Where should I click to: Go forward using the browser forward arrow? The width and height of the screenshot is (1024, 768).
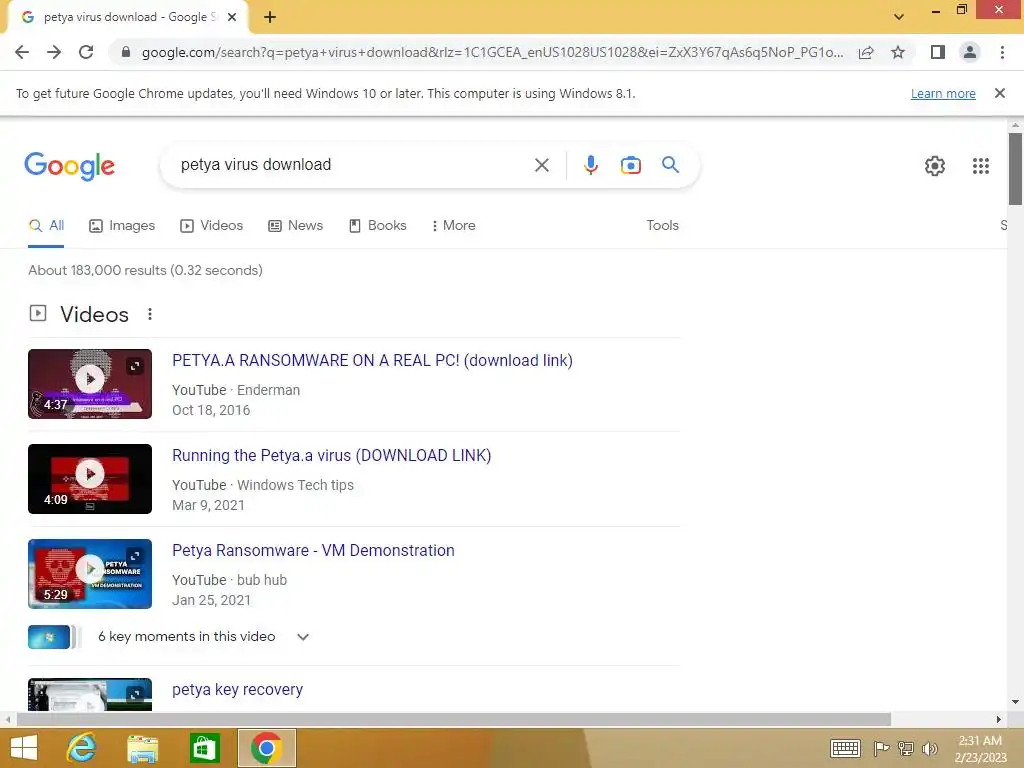click(x=54, y=52)
